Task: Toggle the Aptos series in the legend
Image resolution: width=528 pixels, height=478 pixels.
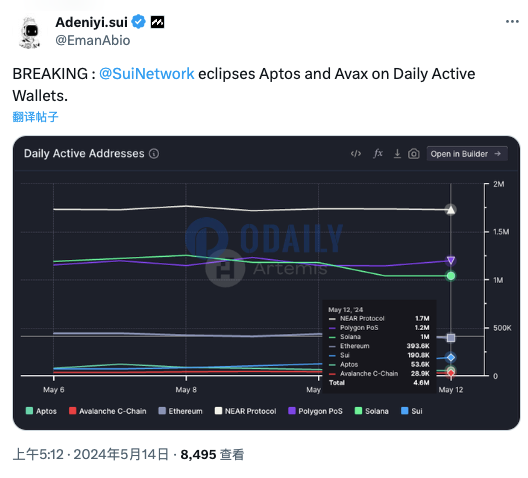Action: (41, 411)
